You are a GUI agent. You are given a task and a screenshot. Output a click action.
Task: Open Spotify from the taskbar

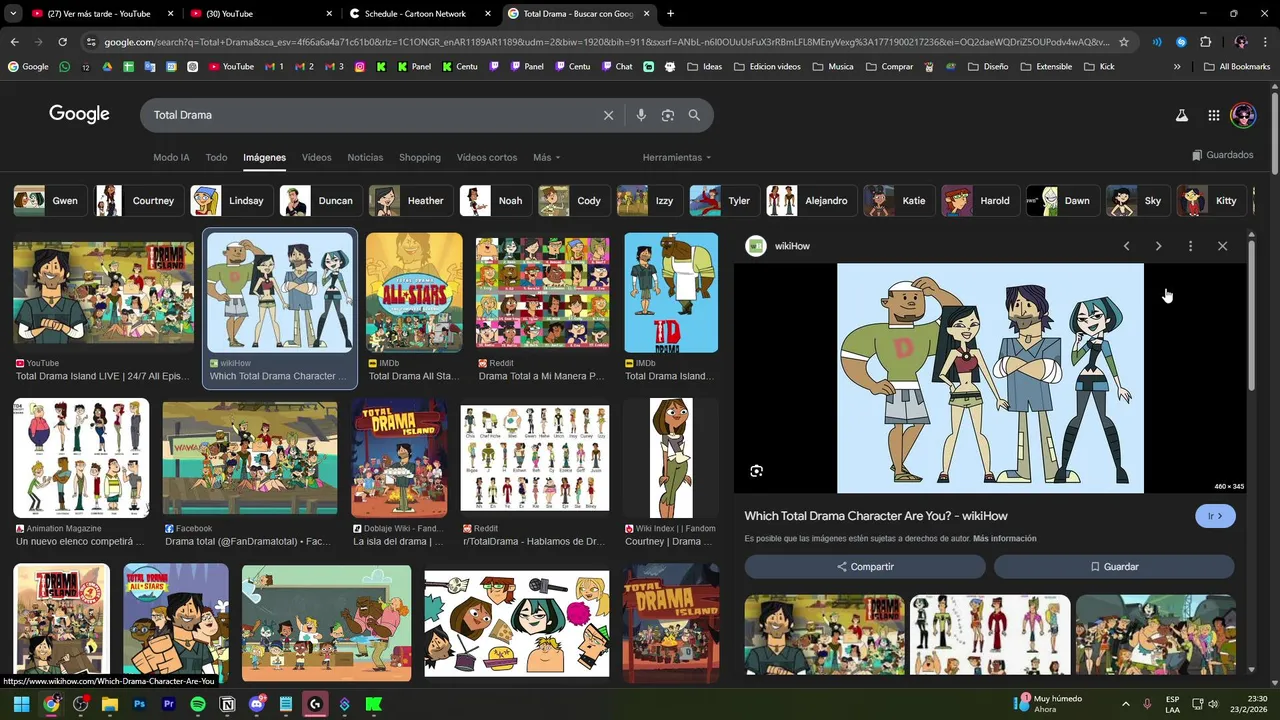198,704
